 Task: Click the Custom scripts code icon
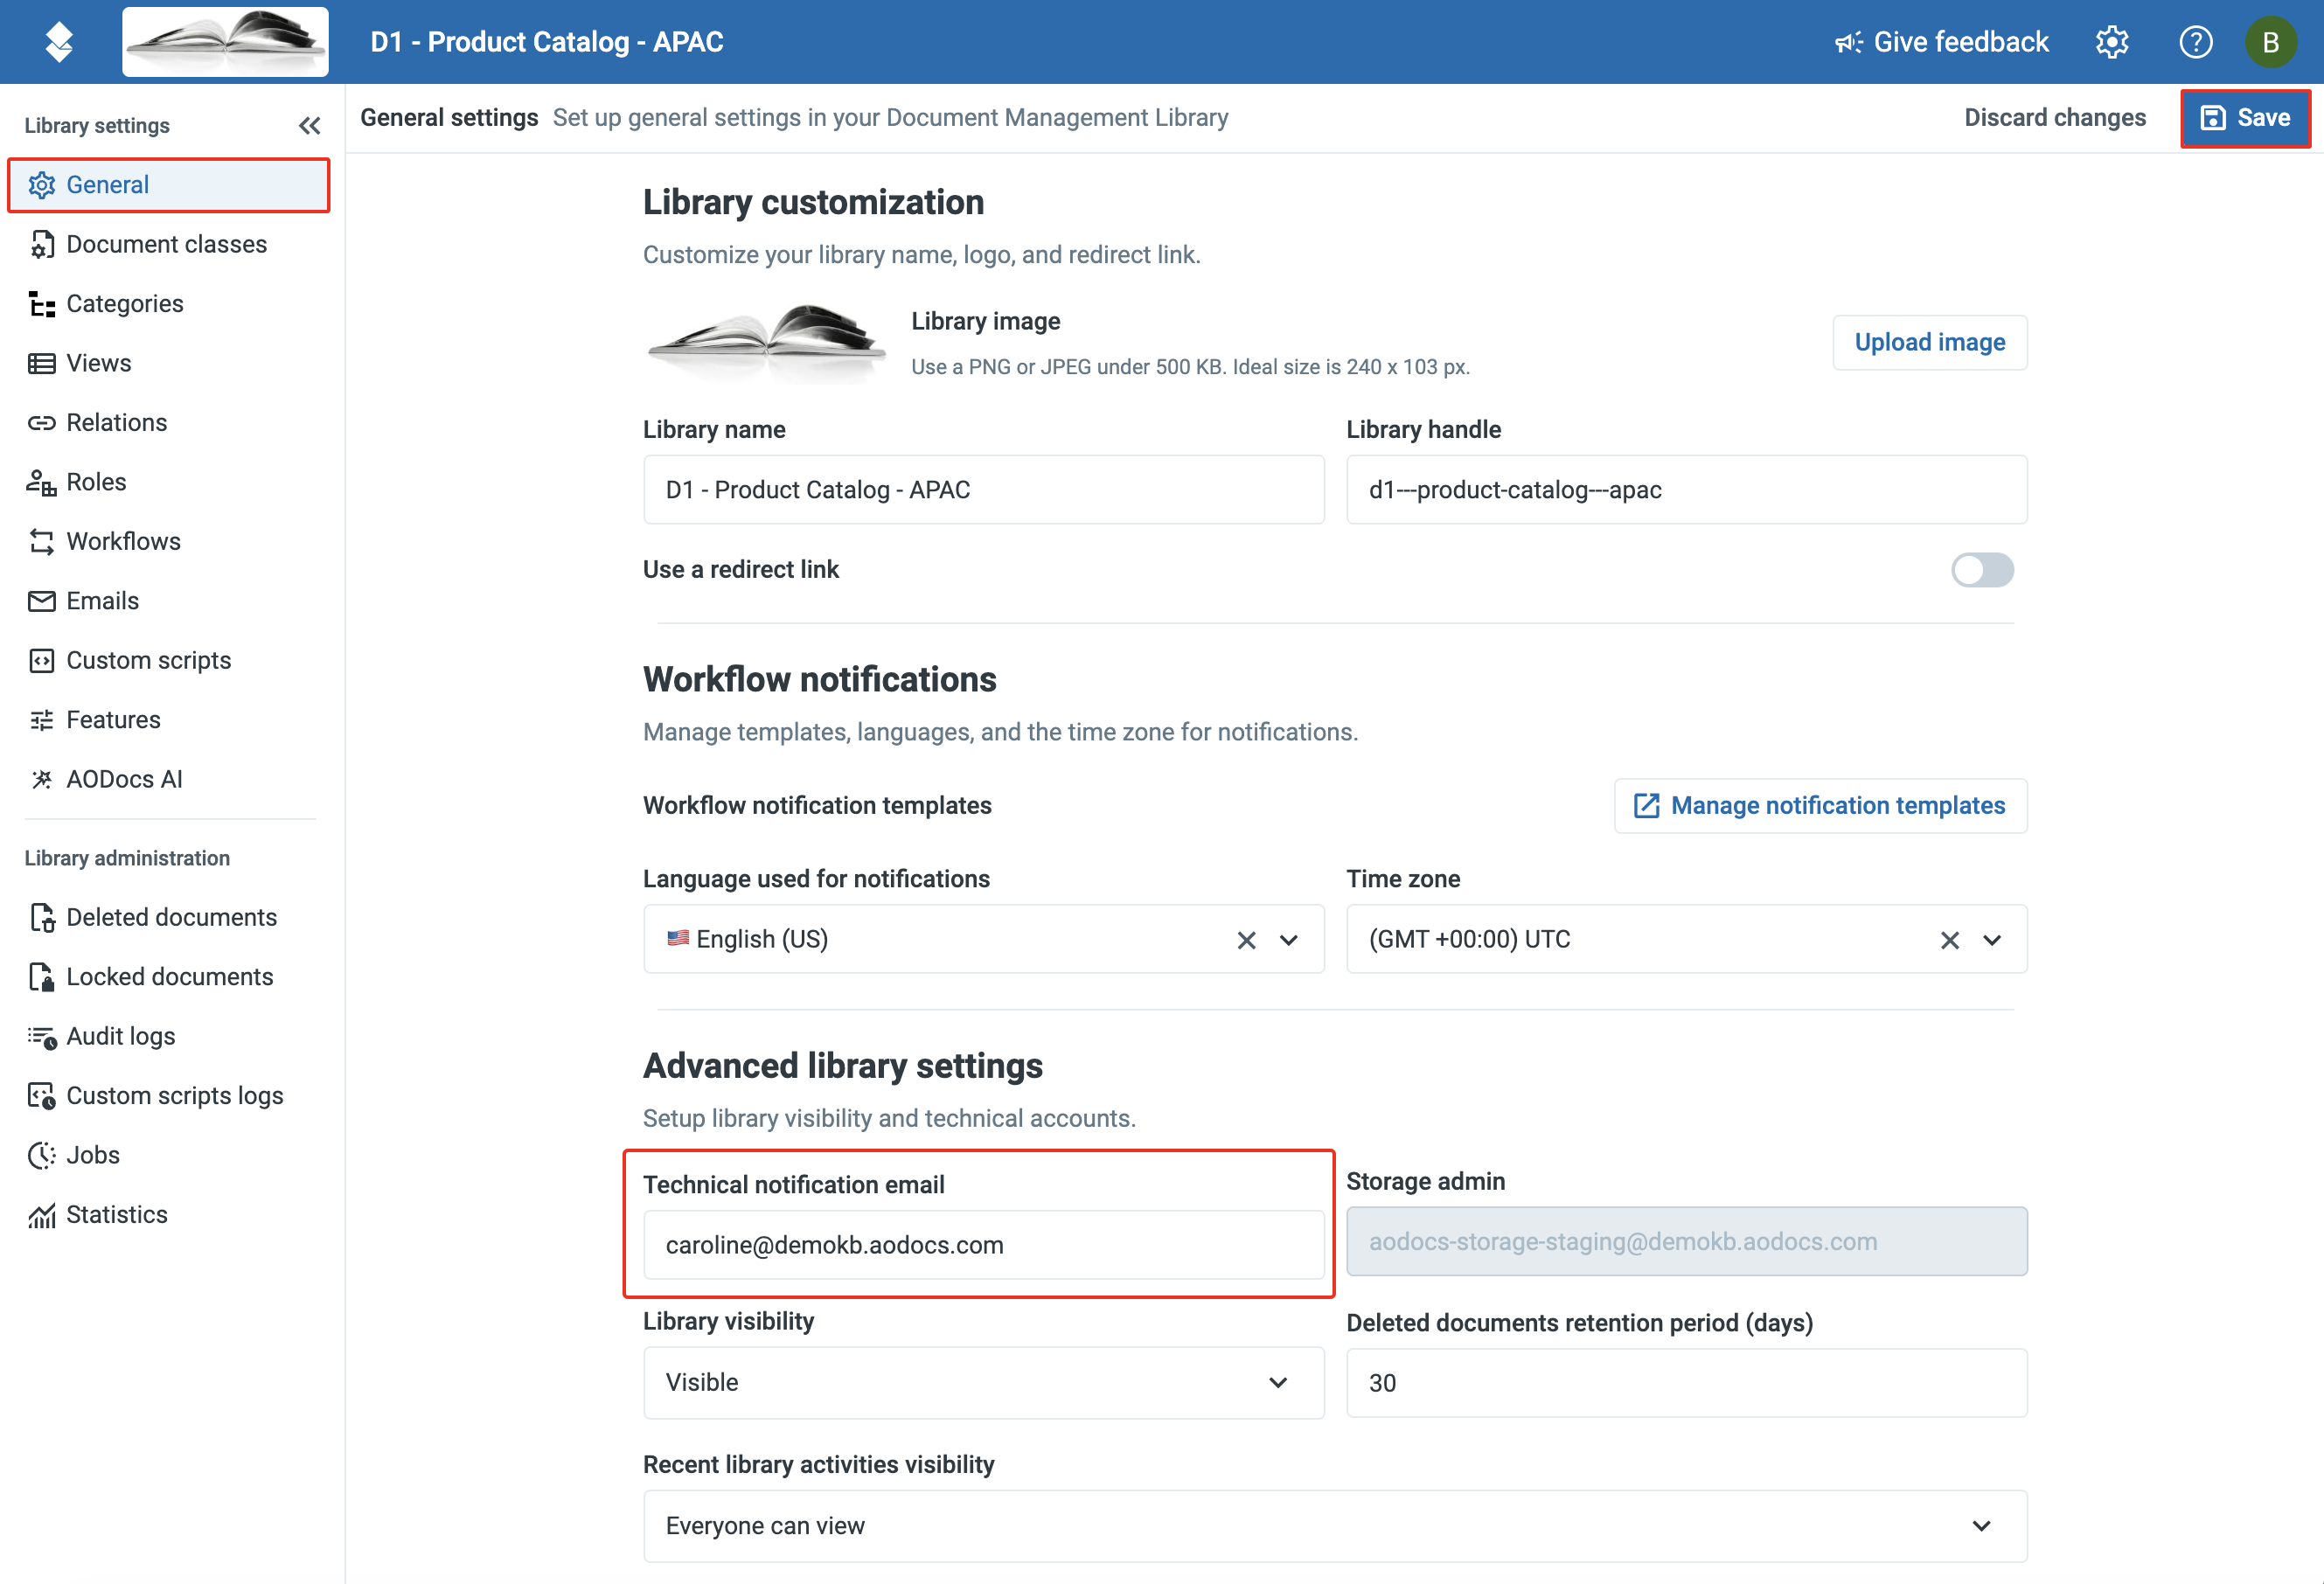42,661
